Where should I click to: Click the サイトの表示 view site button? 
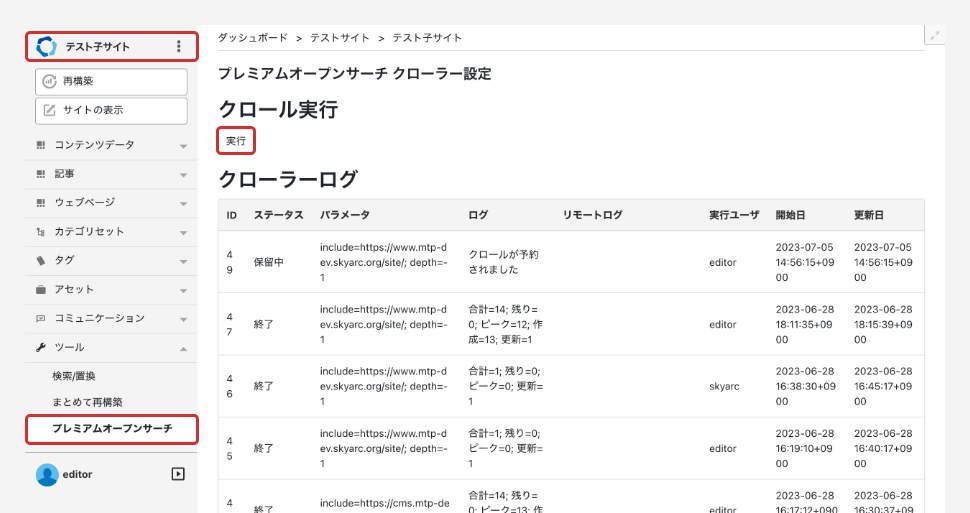click(111, 110)
